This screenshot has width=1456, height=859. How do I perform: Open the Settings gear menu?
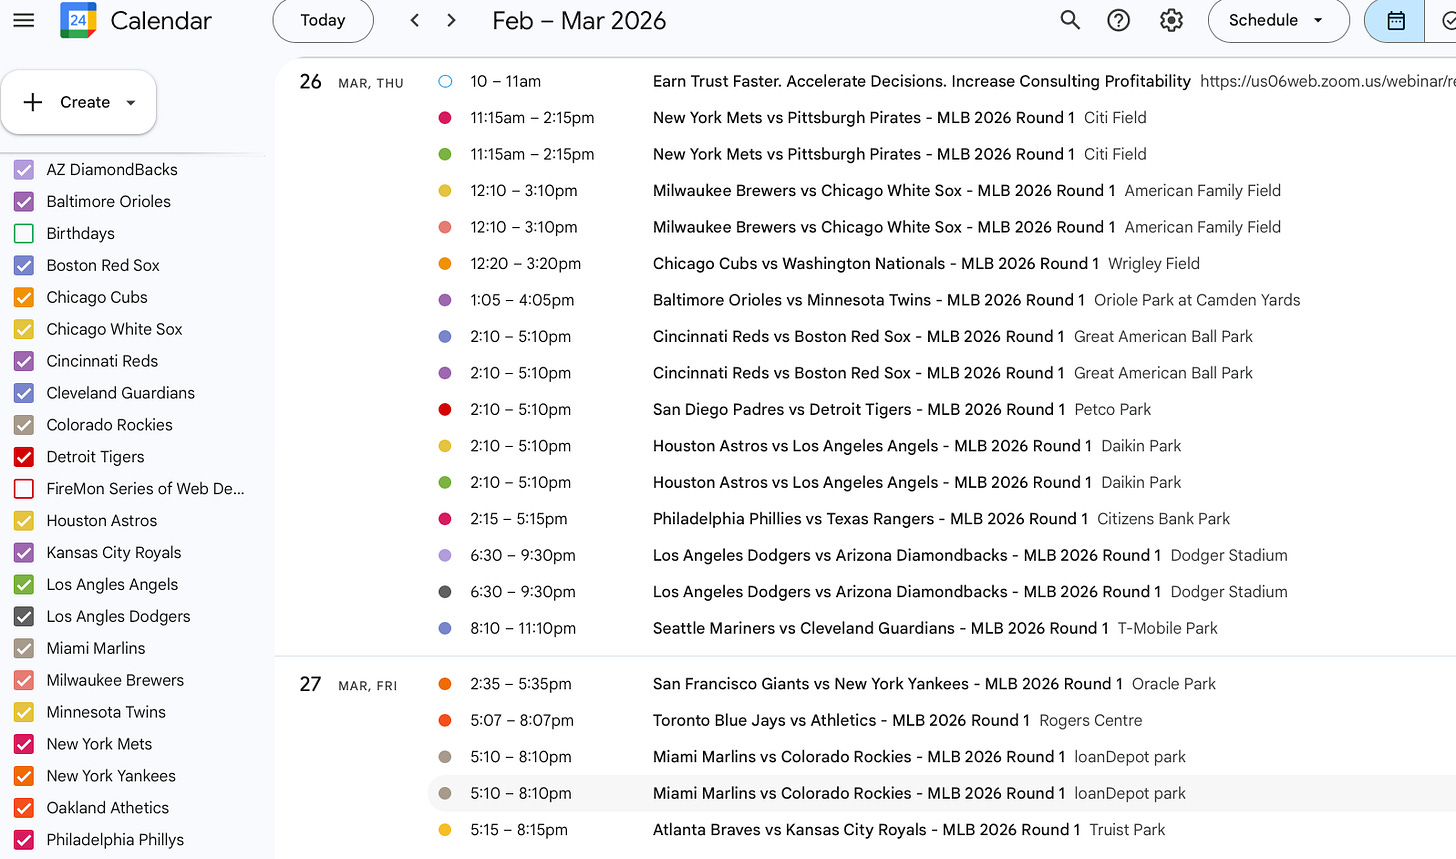[x=1171, y=20]
